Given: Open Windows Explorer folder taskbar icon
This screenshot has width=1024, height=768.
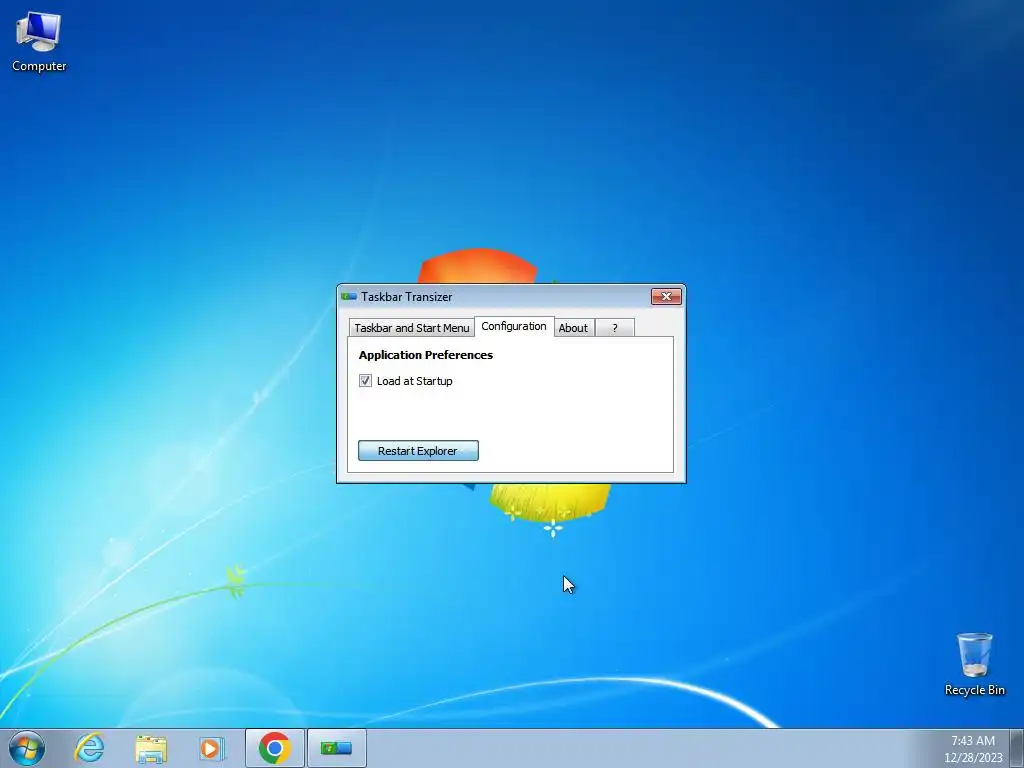Looking at the screenshot, I should tap(151, 748).
